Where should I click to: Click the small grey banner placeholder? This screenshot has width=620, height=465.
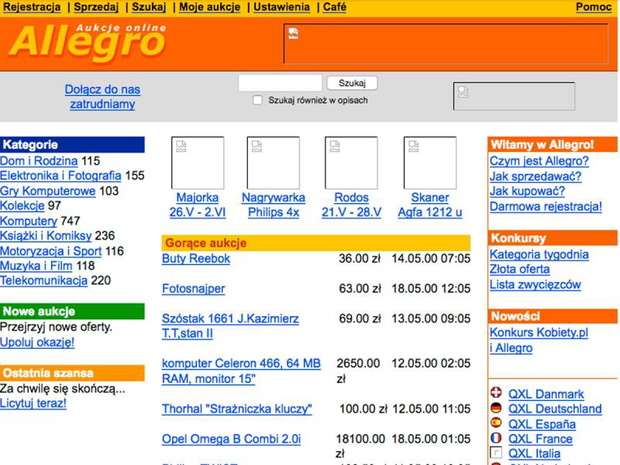click(x=514, y=96)
